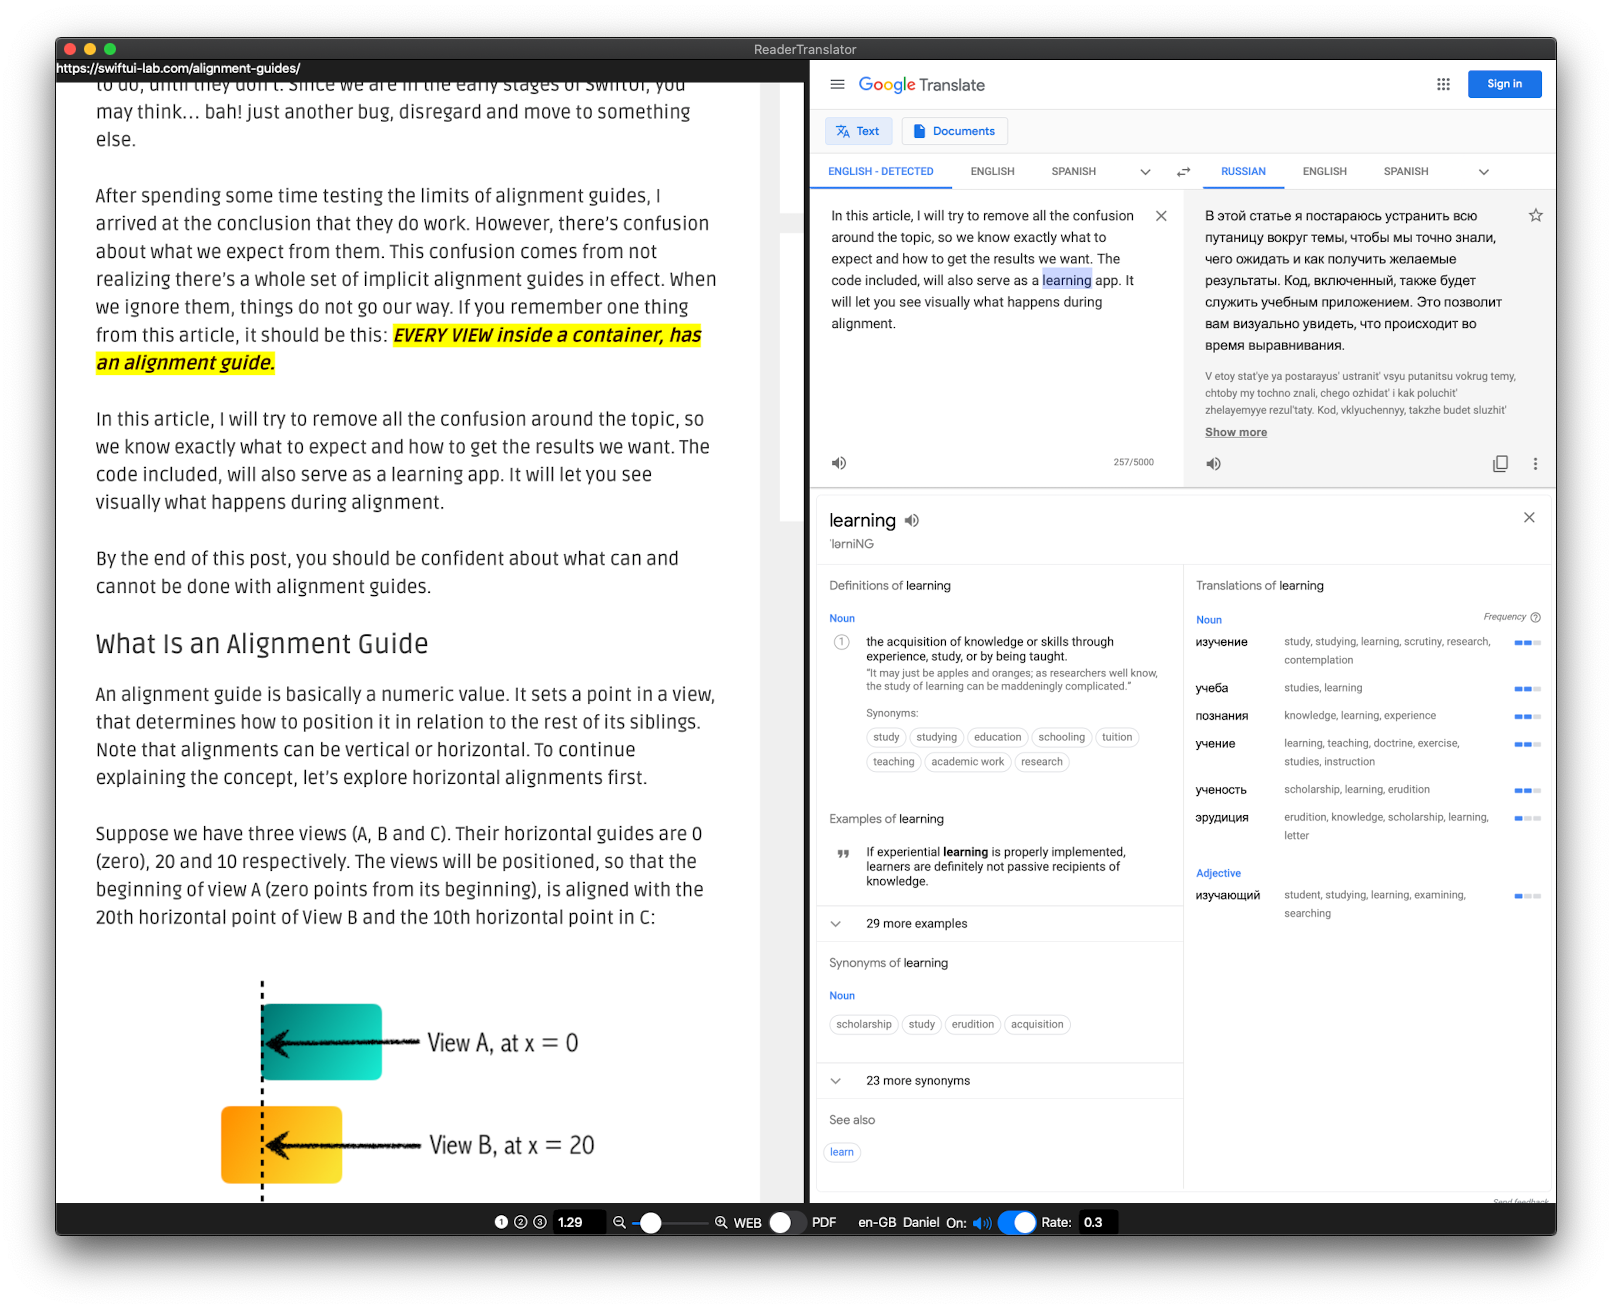Click the 'schooling' synonym chip
This screenshot has height=1309, width=1612.
(x=1061, y=737)
